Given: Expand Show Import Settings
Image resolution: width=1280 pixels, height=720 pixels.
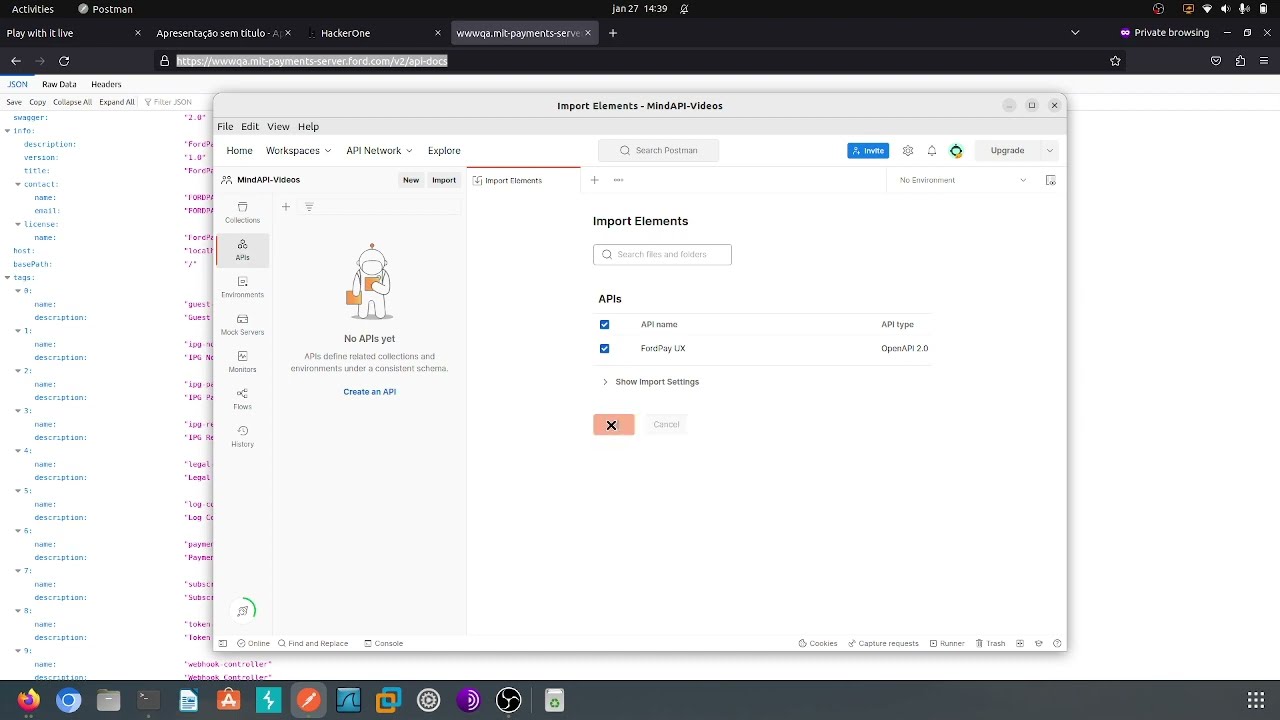Looking at the screenshot, I should (x=650, y=382).
